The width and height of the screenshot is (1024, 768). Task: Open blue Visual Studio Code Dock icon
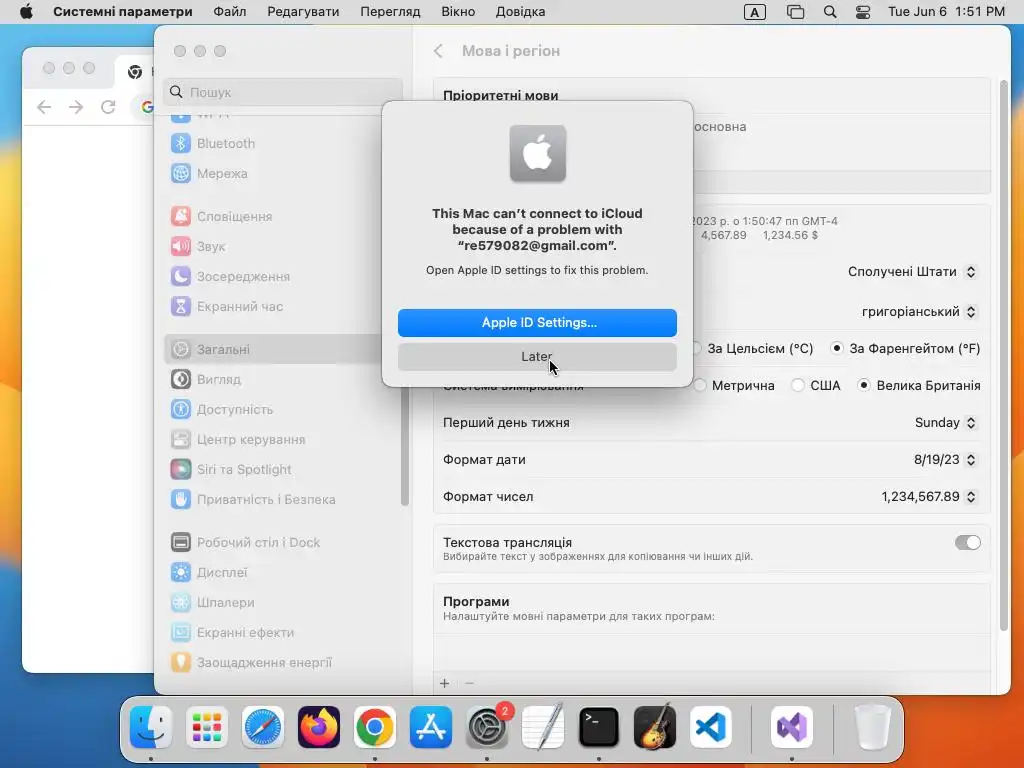(x=711, y=727)
